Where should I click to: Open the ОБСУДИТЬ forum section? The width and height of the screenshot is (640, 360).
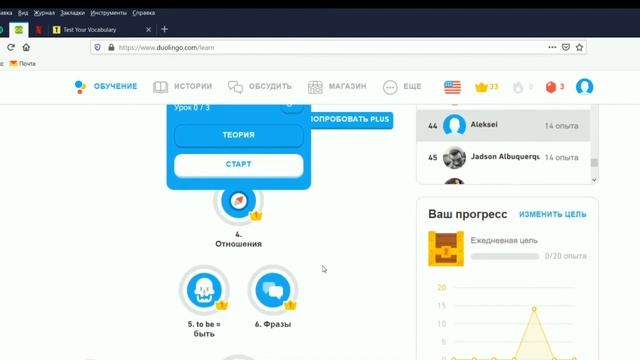click(260, 87)
